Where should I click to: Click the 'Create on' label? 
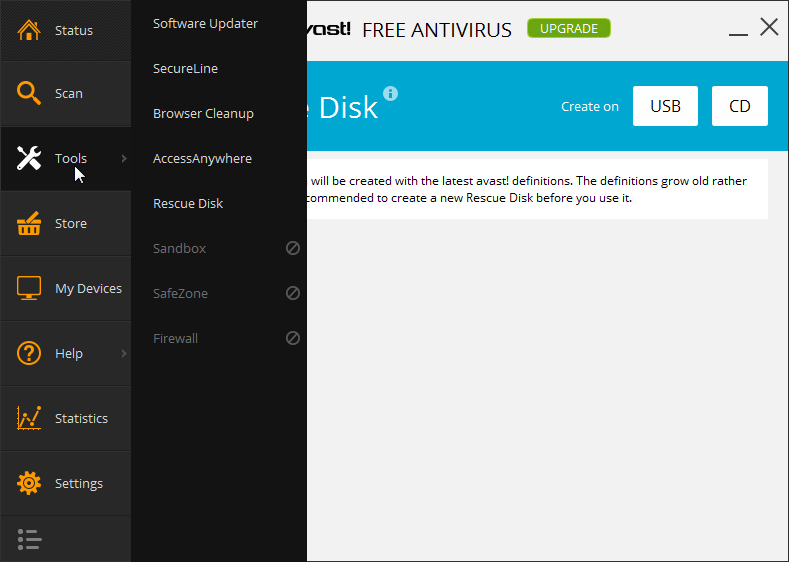(x=590, y=107)
